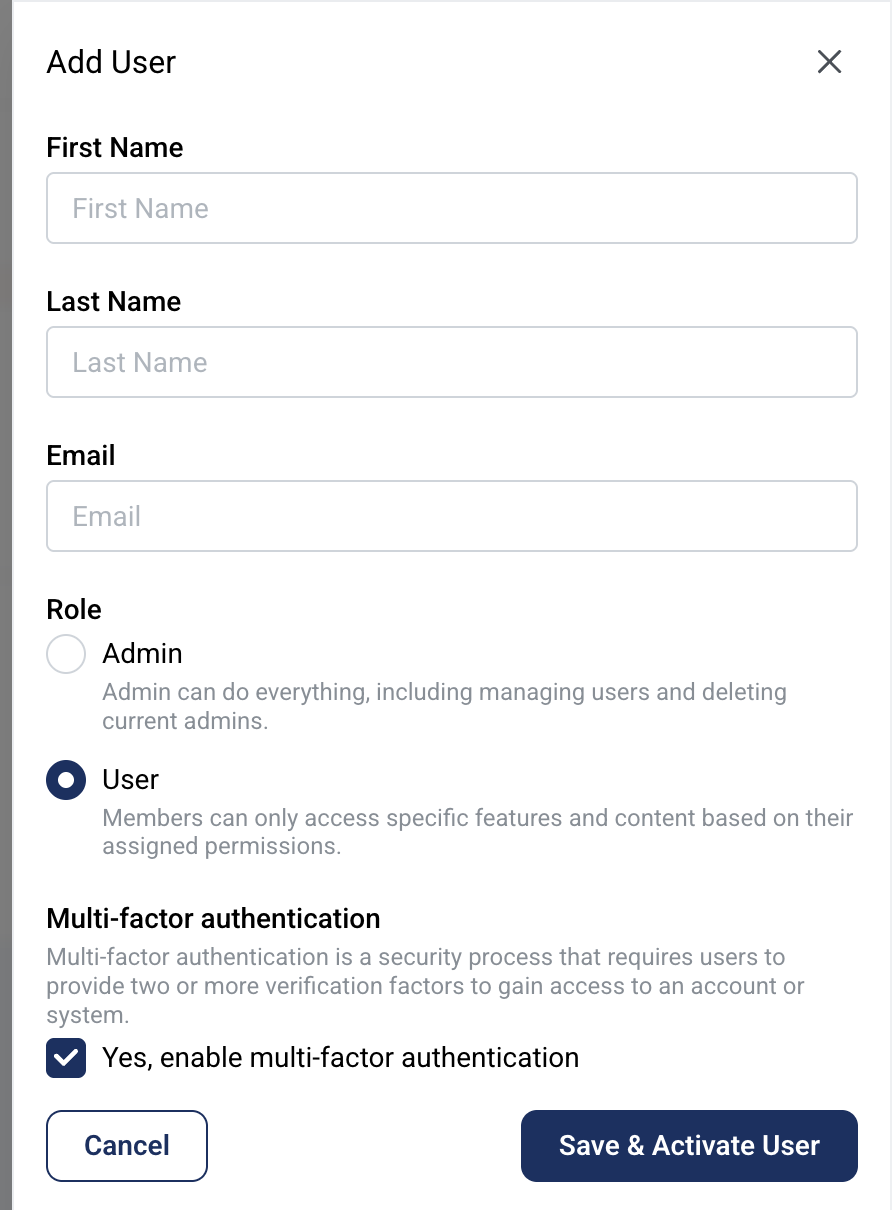Click the User role label
Viewport: 892px width, 1210px height.
[128, 780]
